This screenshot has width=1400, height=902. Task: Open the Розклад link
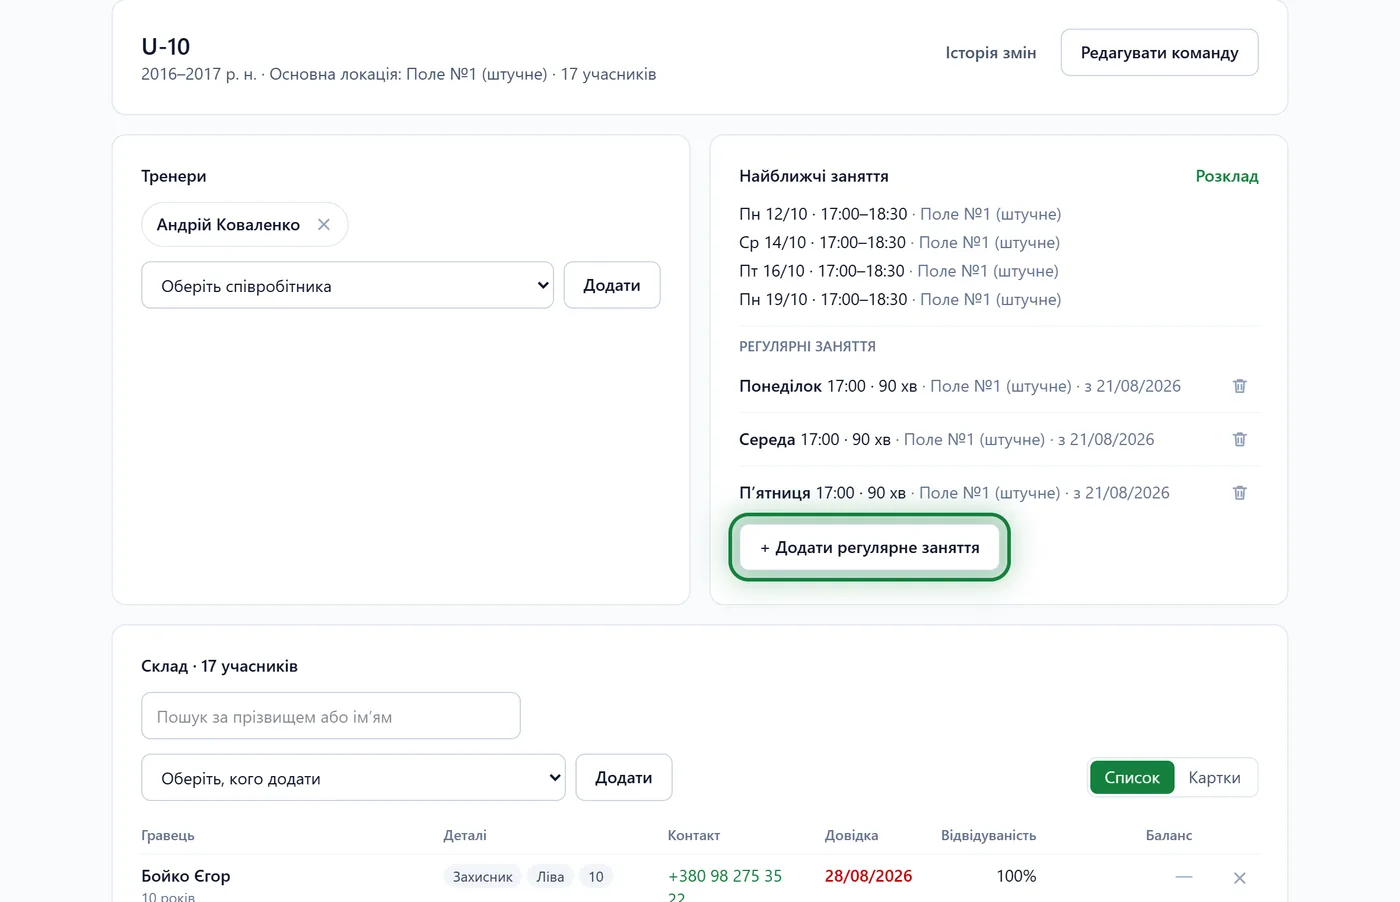(x=1227, y=176)
